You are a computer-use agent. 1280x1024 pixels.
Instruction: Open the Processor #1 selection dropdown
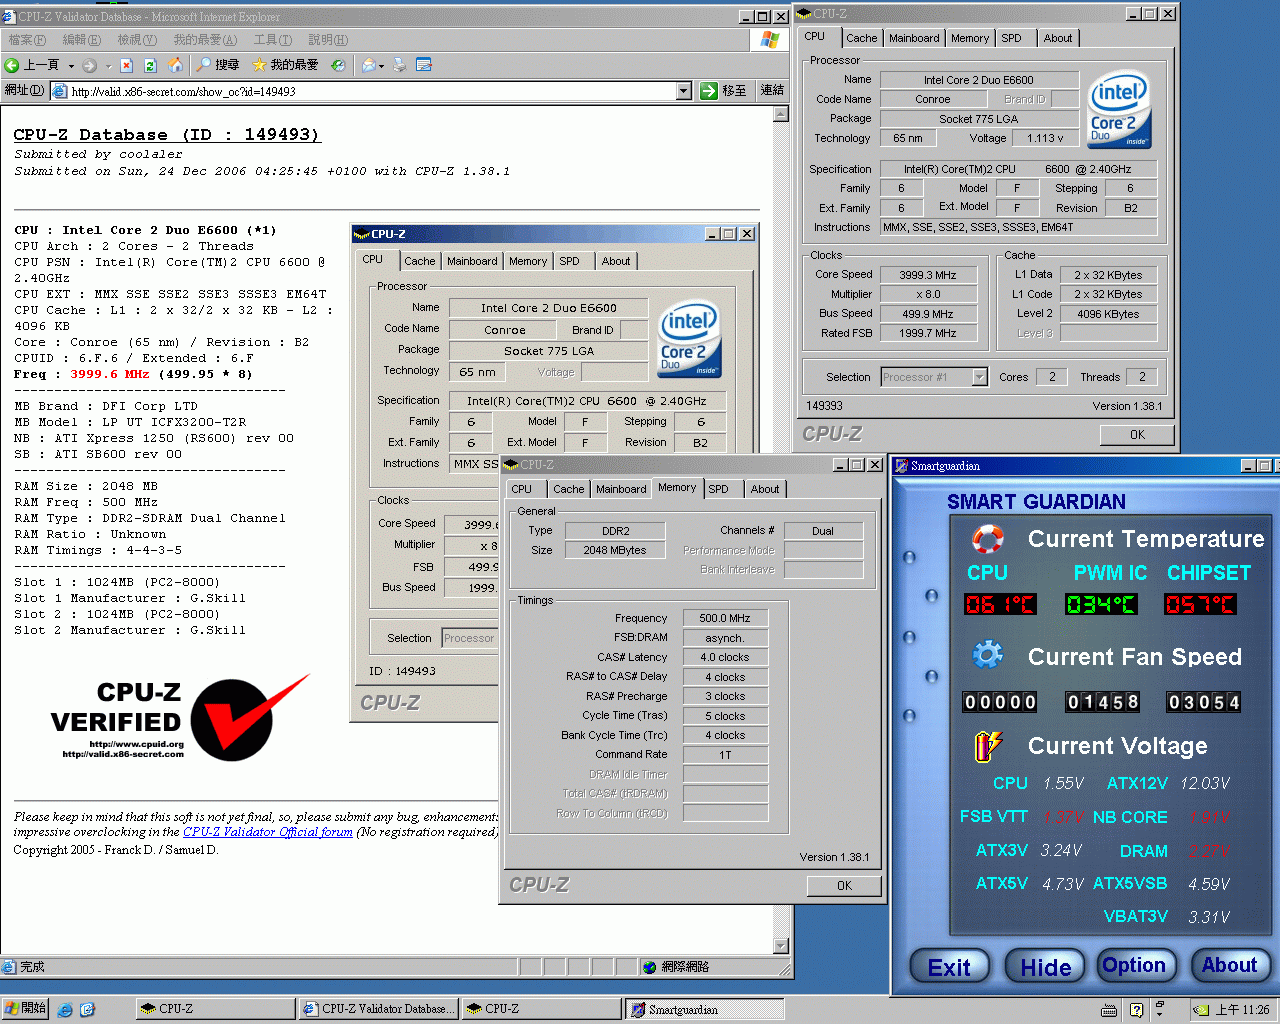[x=980, y=377]
